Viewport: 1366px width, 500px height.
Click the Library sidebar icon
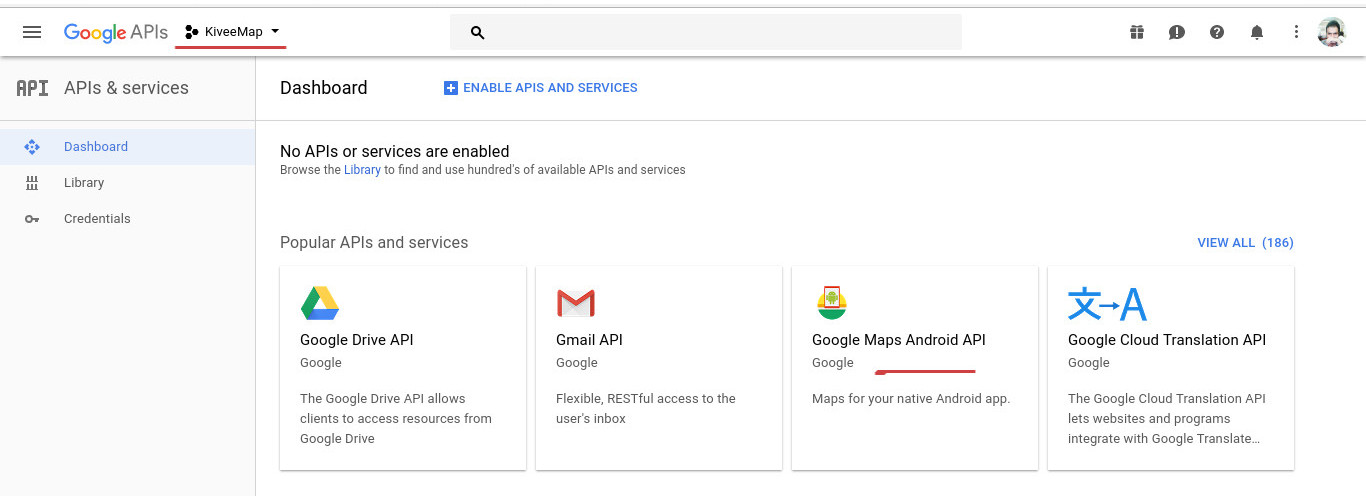point(32,182)
